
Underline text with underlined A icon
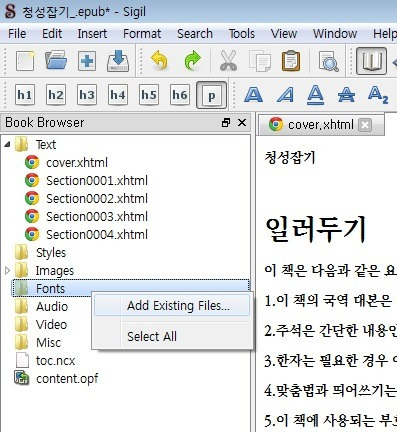315,95
